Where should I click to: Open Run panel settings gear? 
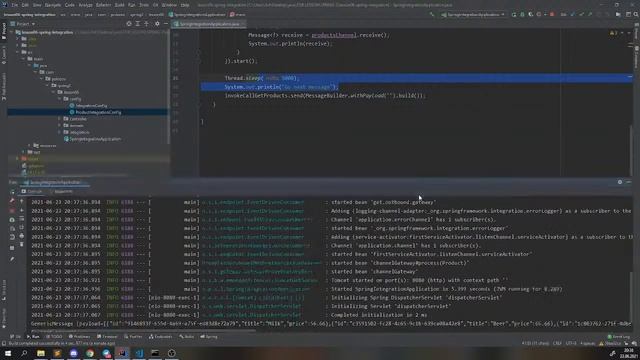tap(620, 182)
